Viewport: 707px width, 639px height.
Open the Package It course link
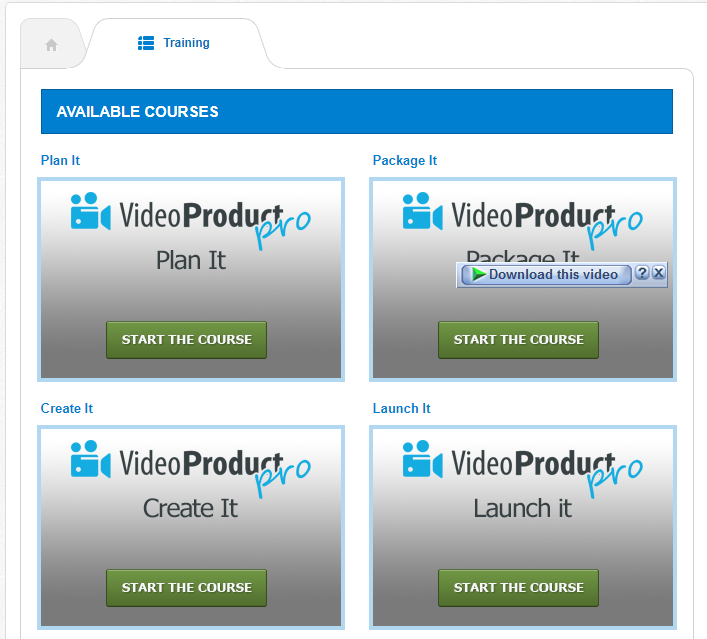[x=404, y=160]
